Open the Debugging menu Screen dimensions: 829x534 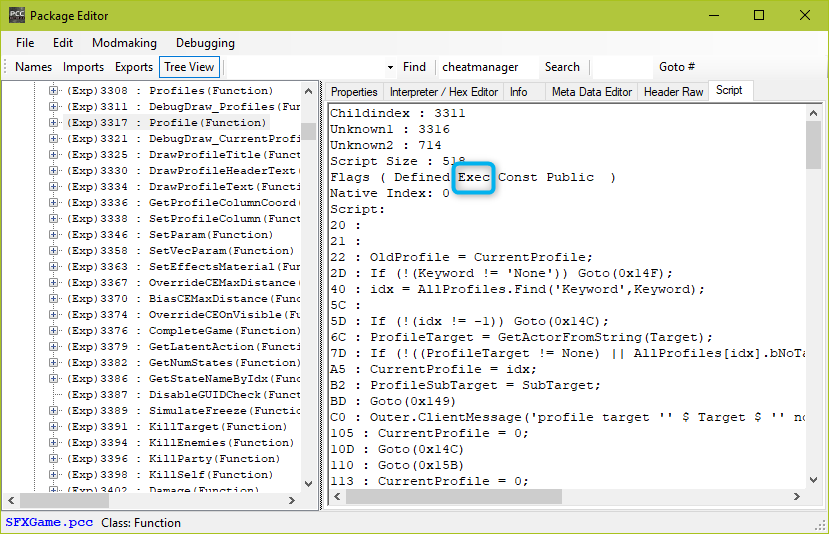click(205, 43)
